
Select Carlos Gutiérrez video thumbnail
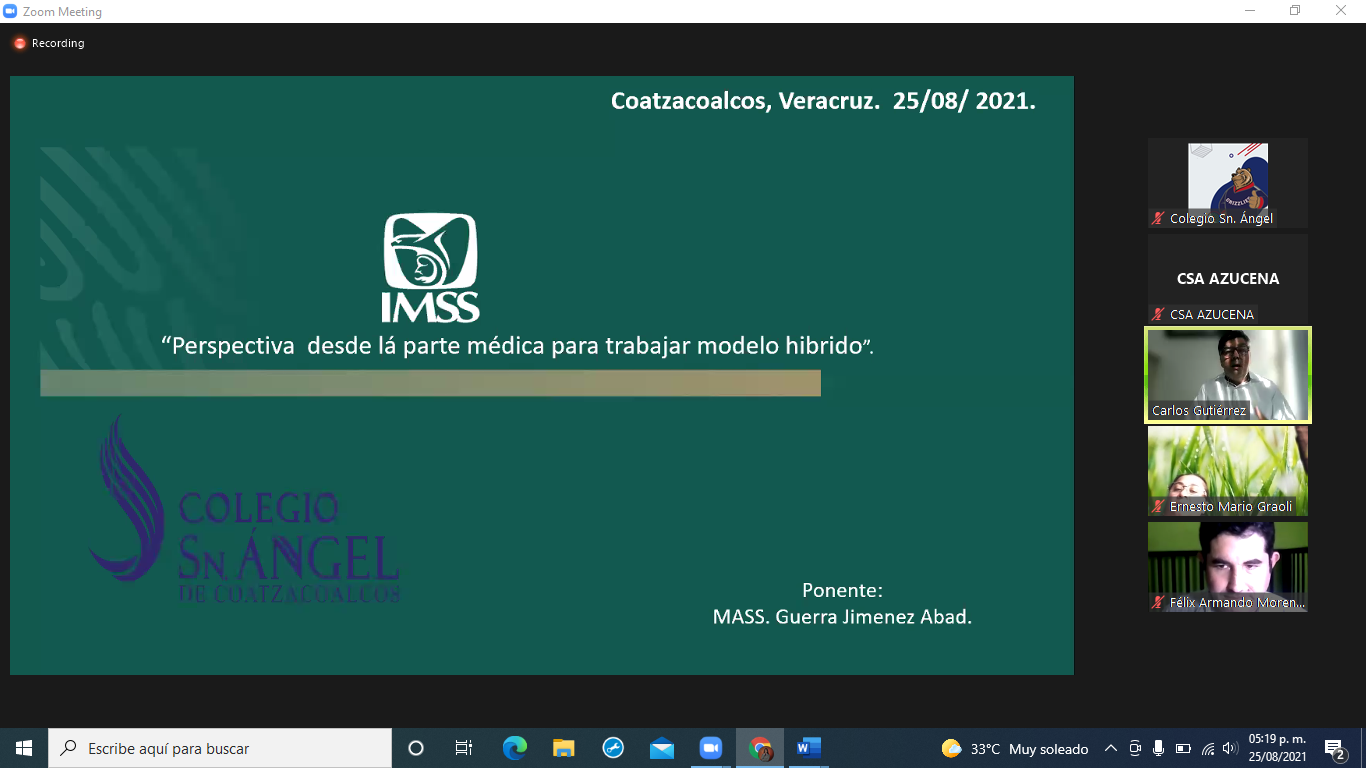pos(1228,375)
